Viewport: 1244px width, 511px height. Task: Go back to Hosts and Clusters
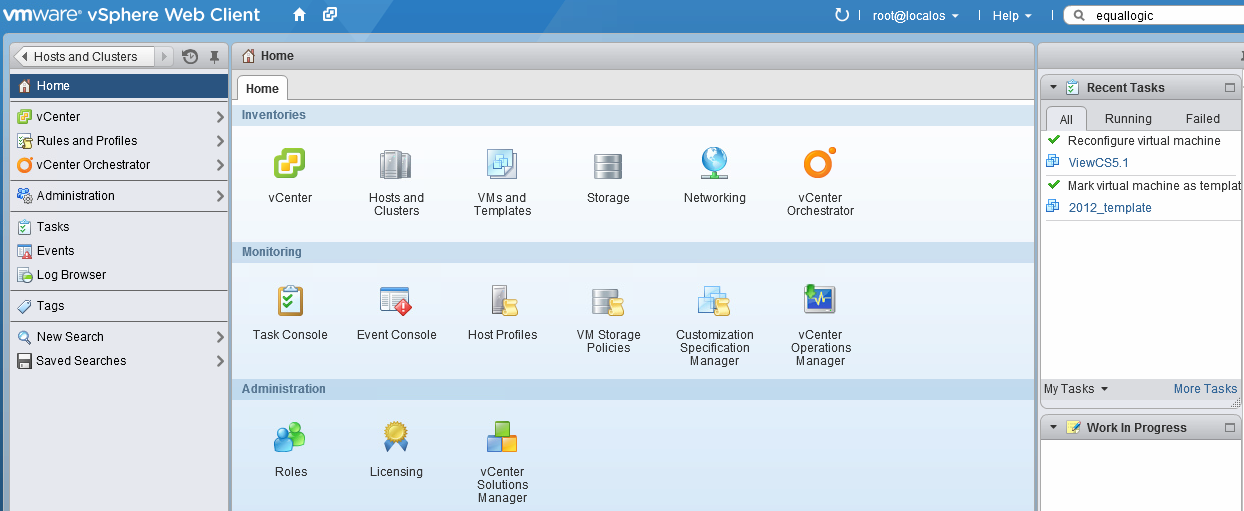tap(84, 57)
